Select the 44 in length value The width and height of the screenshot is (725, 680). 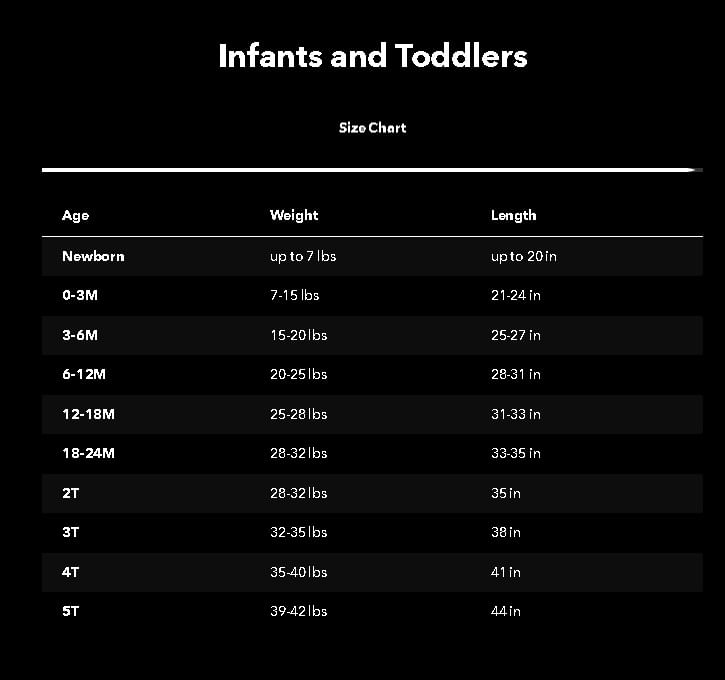506,611
